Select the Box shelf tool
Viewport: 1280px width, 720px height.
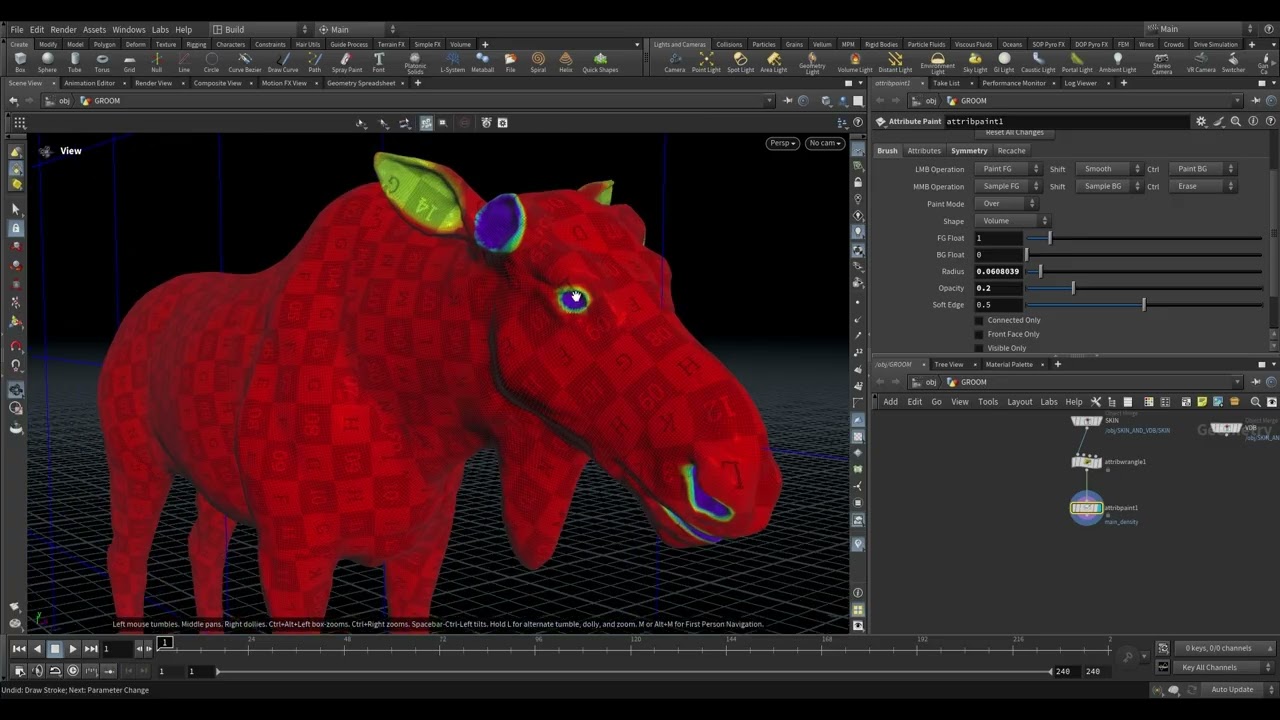point(20,63)
